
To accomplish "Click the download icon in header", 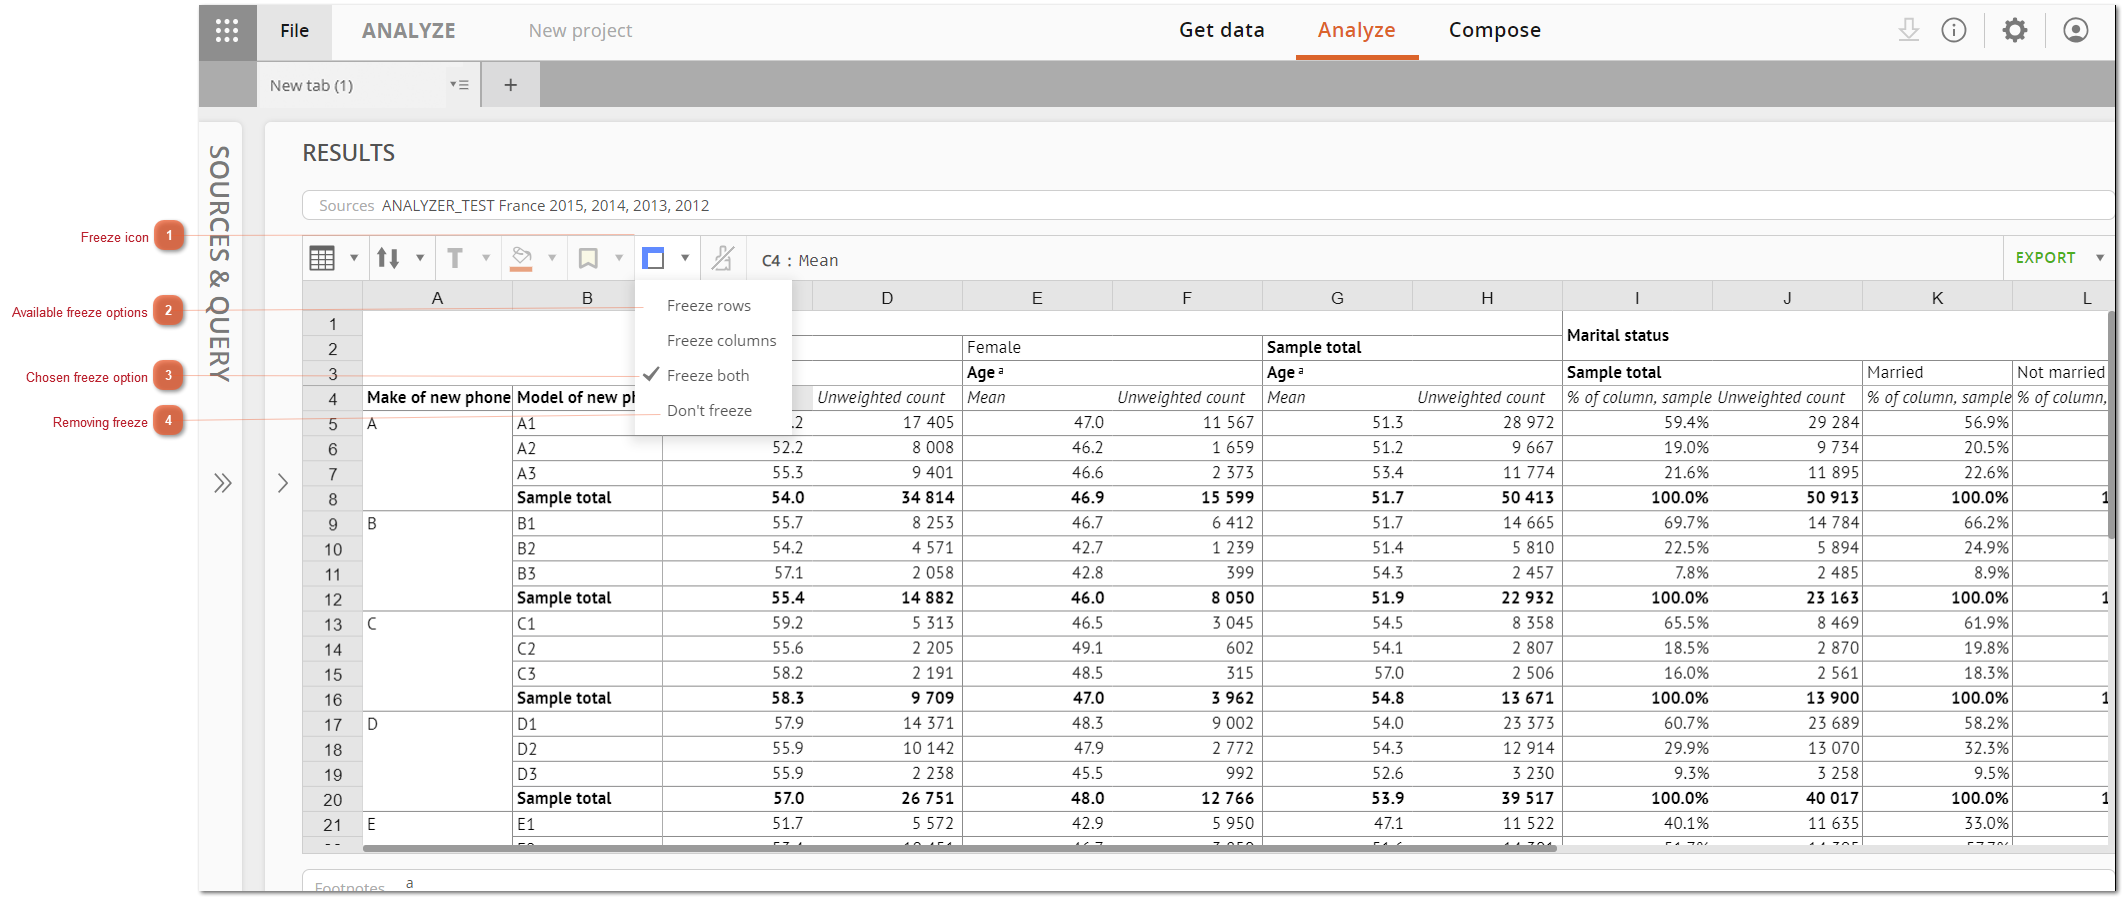I will 1909,30.
